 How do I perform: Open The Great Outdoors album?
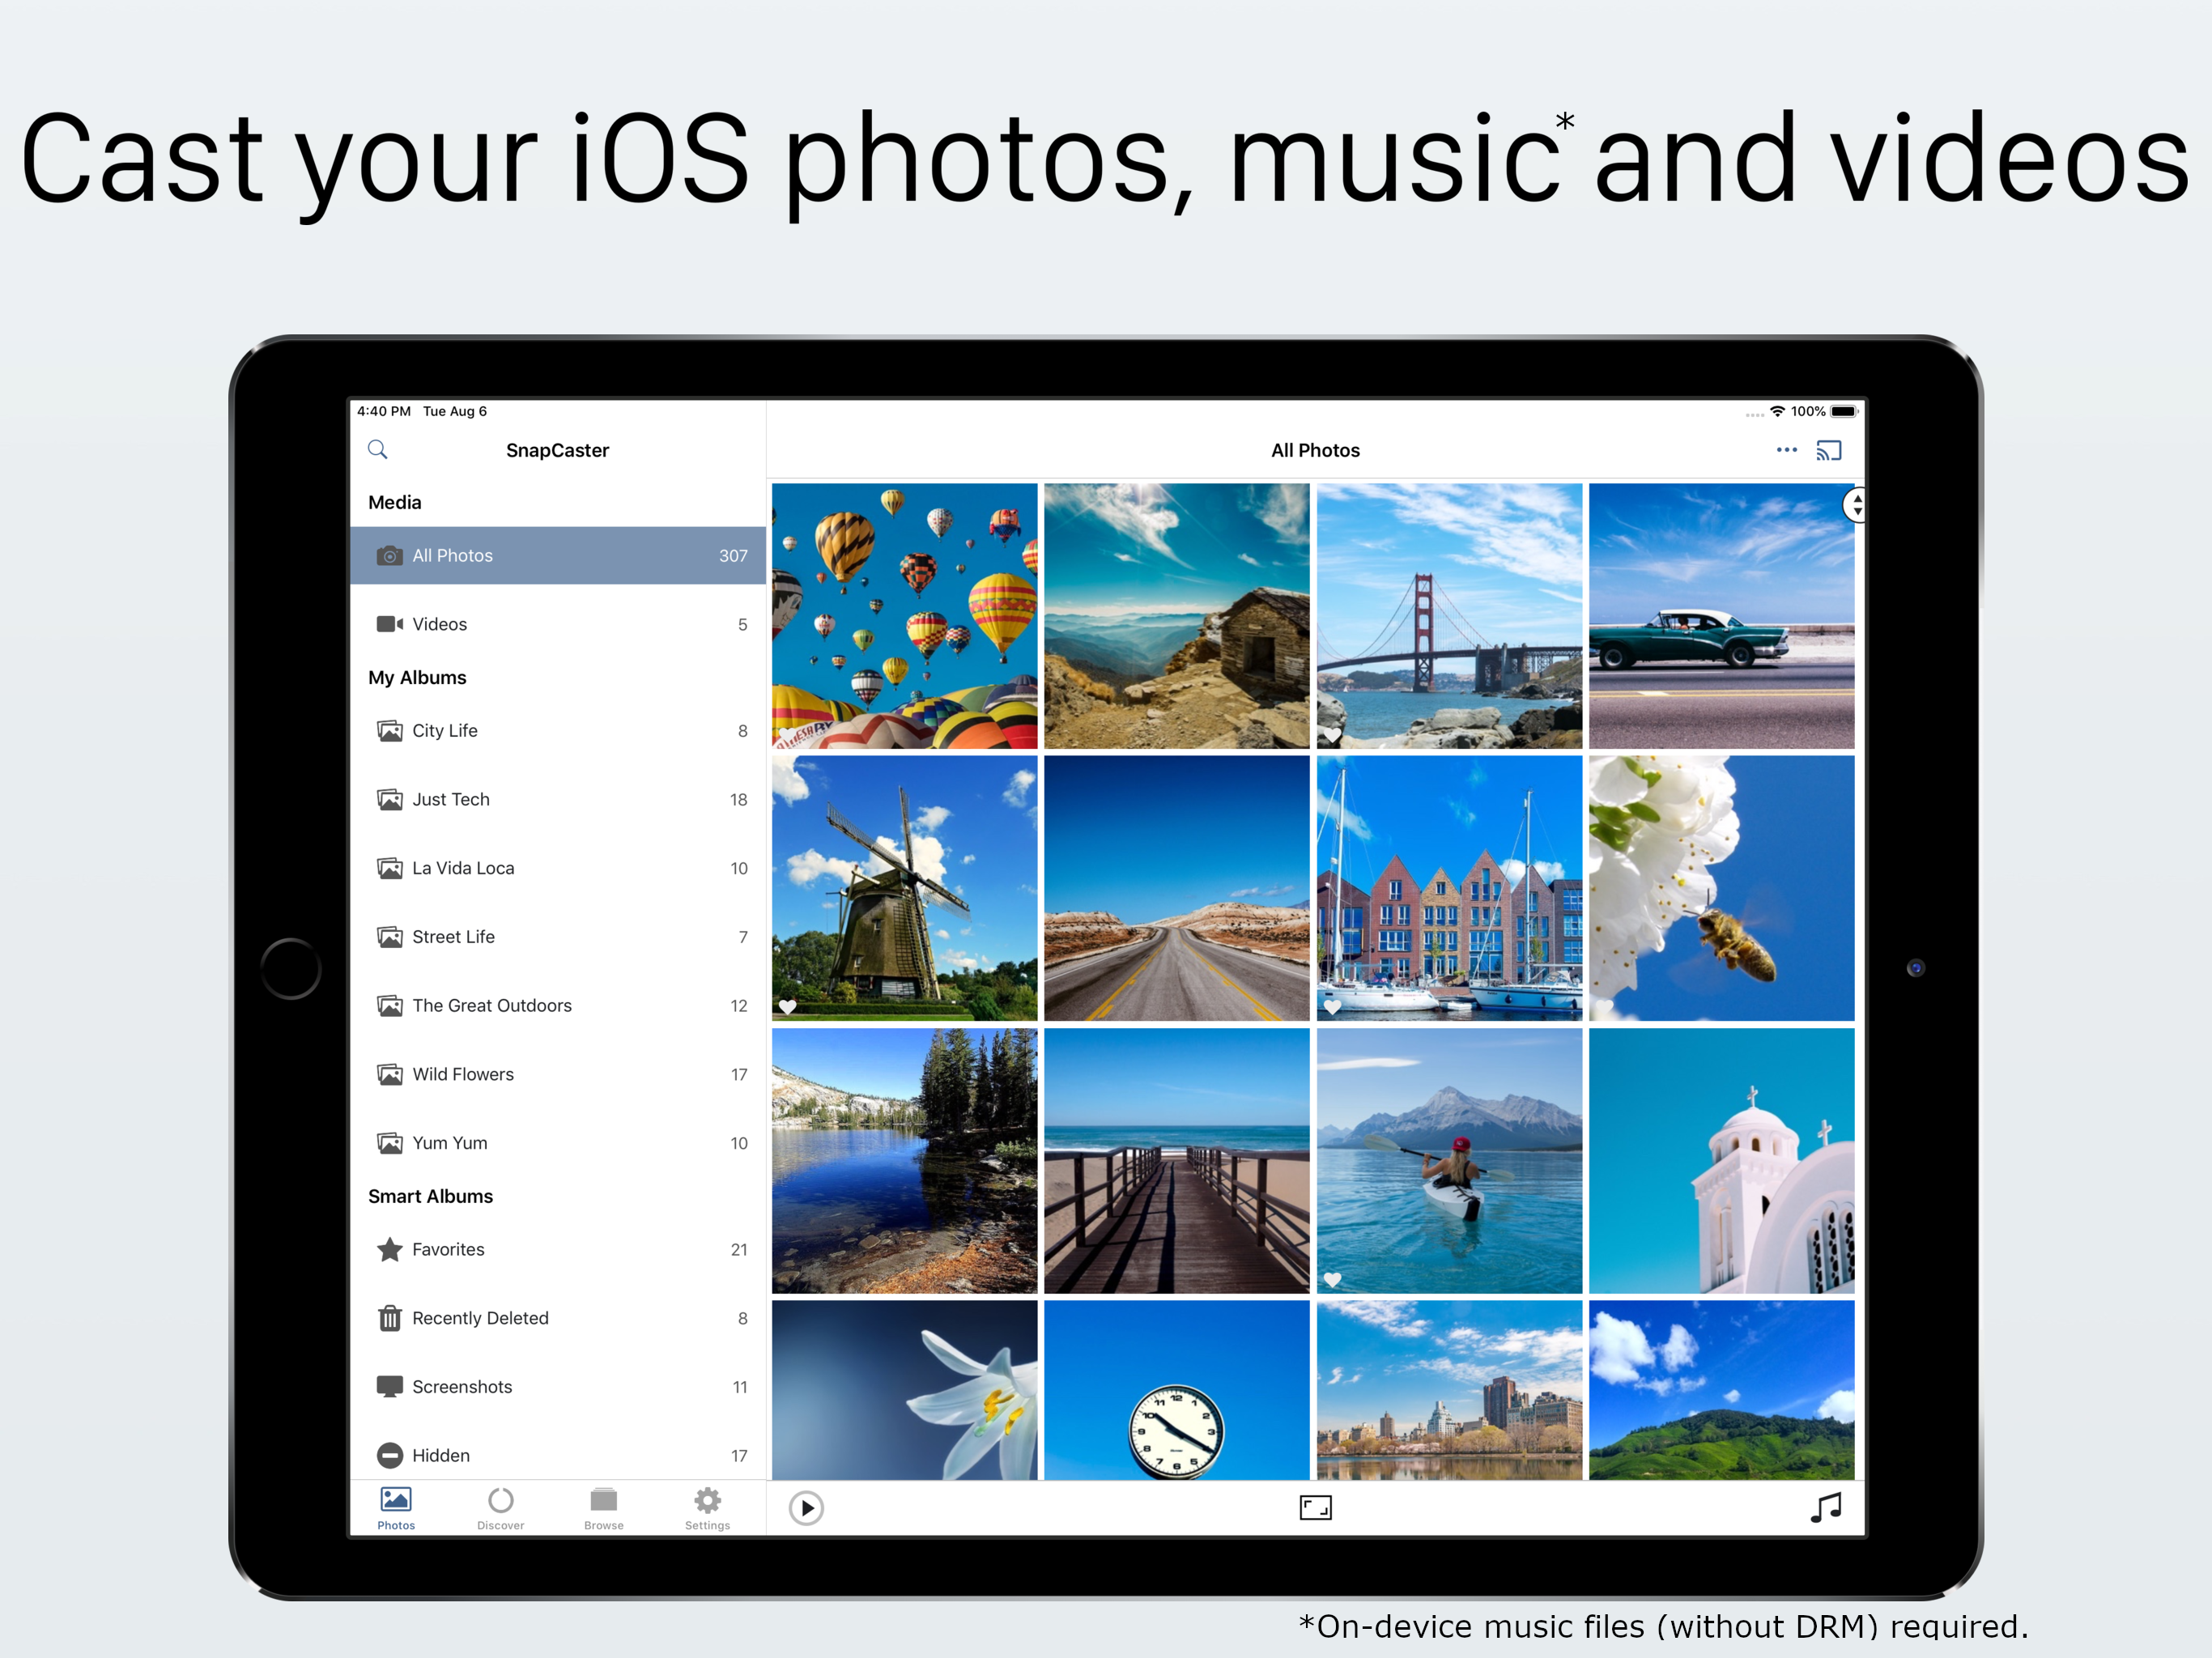(x=558, y=1005)
